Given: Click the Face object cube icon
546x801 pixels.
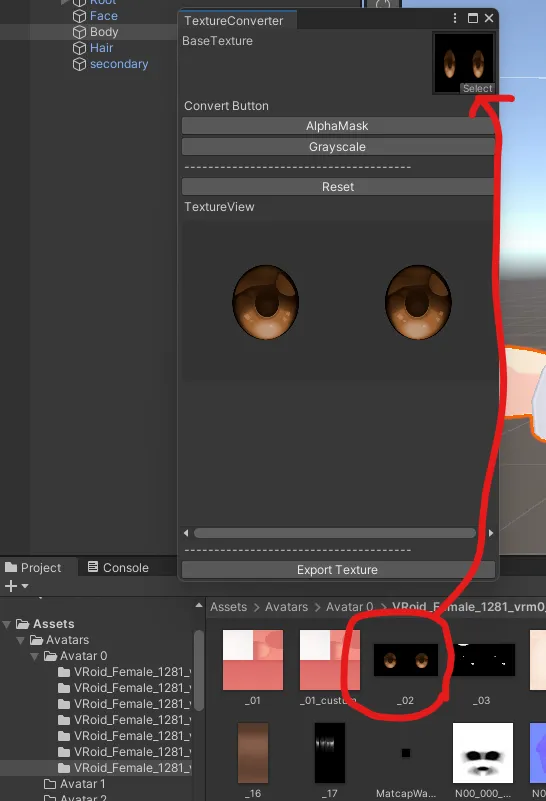Looking at the screenshot, I should pos(79,16).
